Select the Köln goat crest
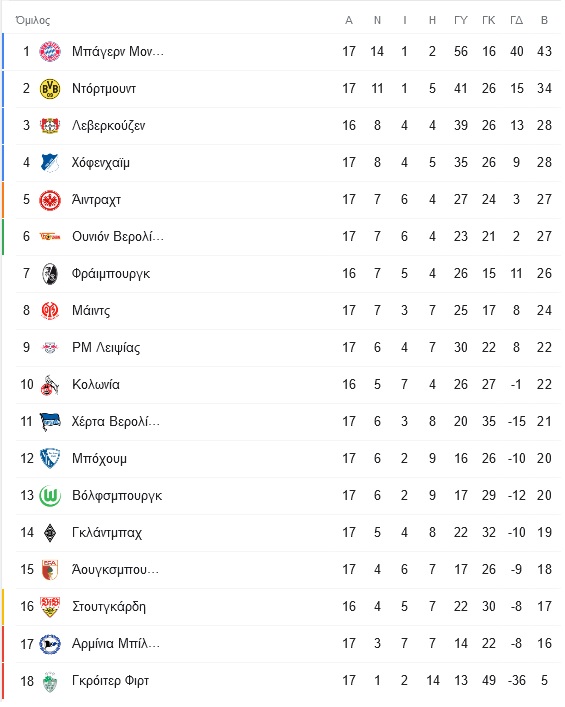 click(x=50, y=385)
